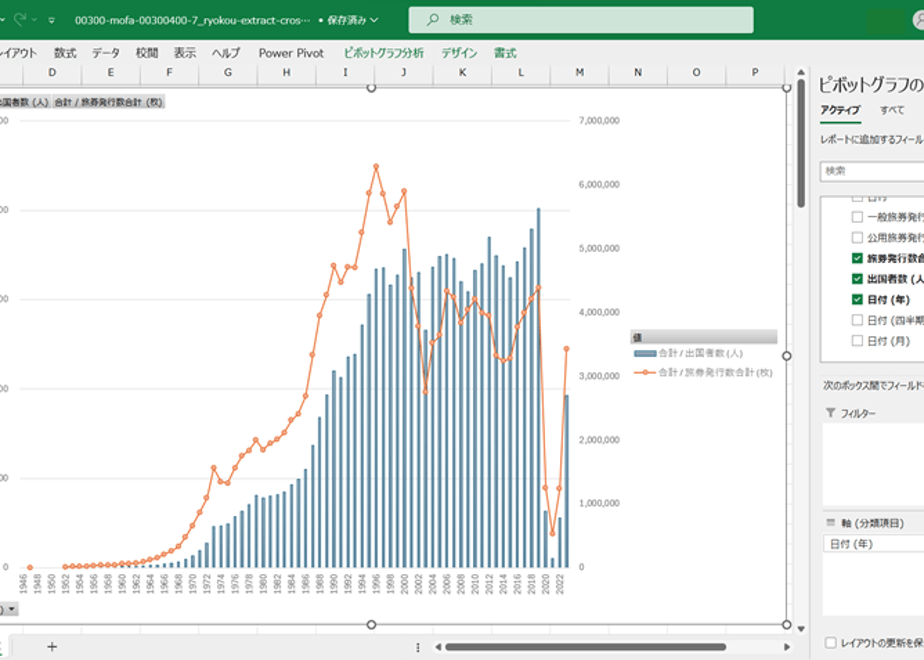The image size is (924, 660).
Task: Click the orange line legend color key
Action: [645, 372]
